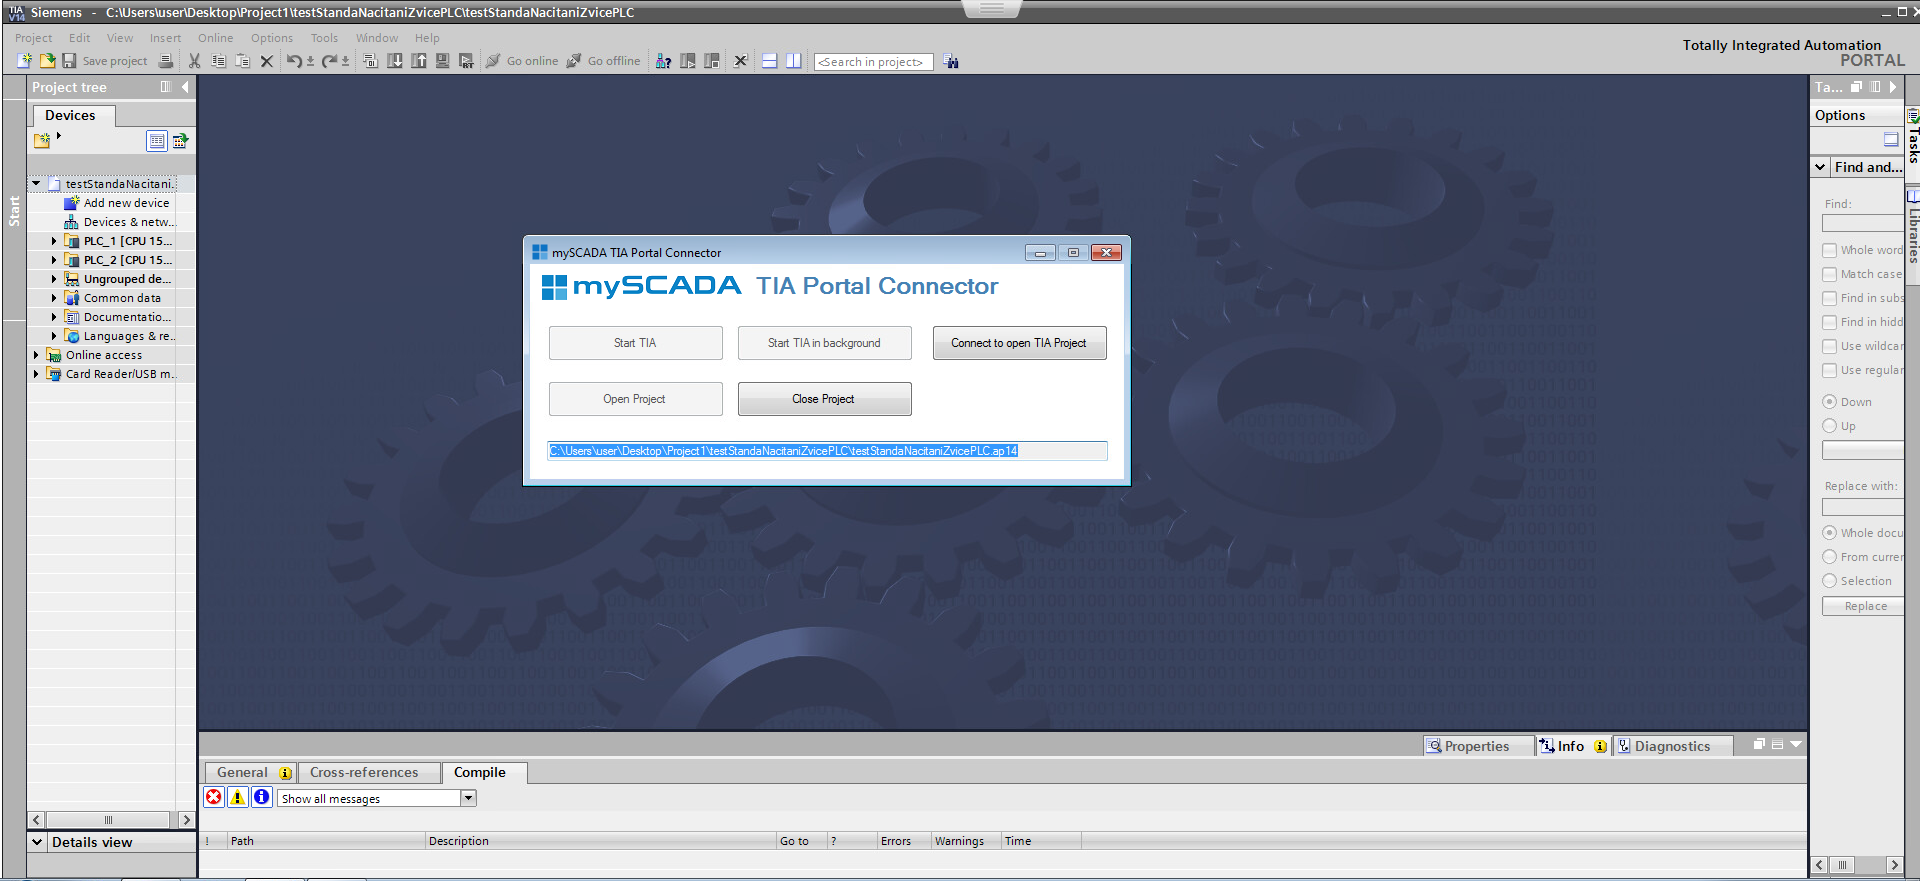Check the Use wildcards option

[1829, 346]
